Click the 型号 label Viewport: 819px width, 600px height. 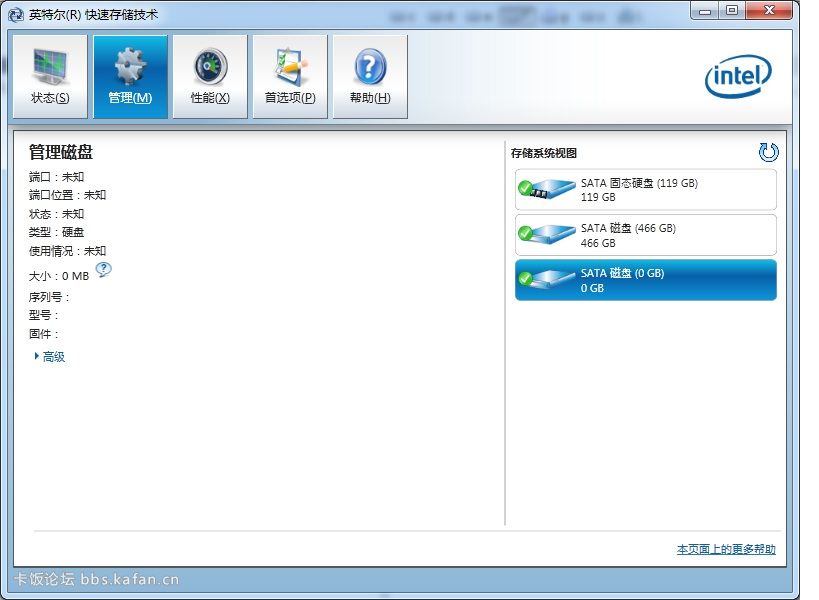coord(43,315)
